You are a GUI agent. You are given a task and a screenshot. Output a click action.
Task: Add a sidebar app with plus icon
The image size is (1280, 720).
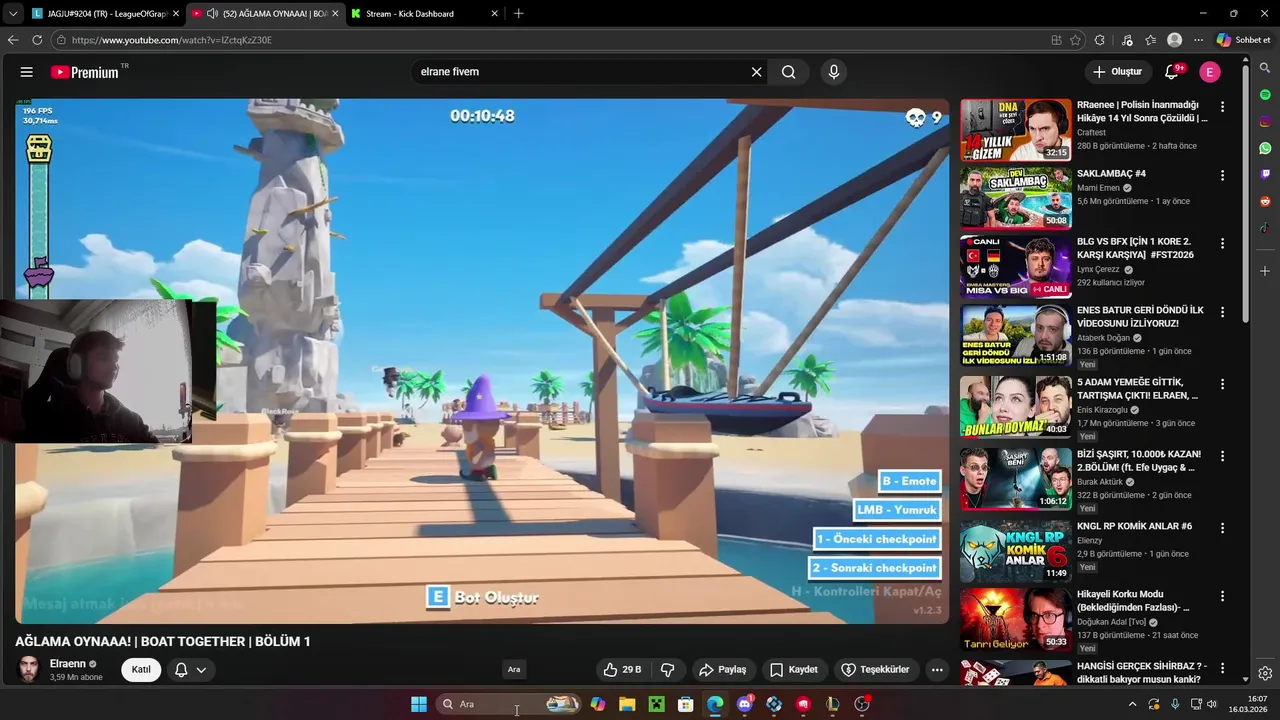(1265, 271)
